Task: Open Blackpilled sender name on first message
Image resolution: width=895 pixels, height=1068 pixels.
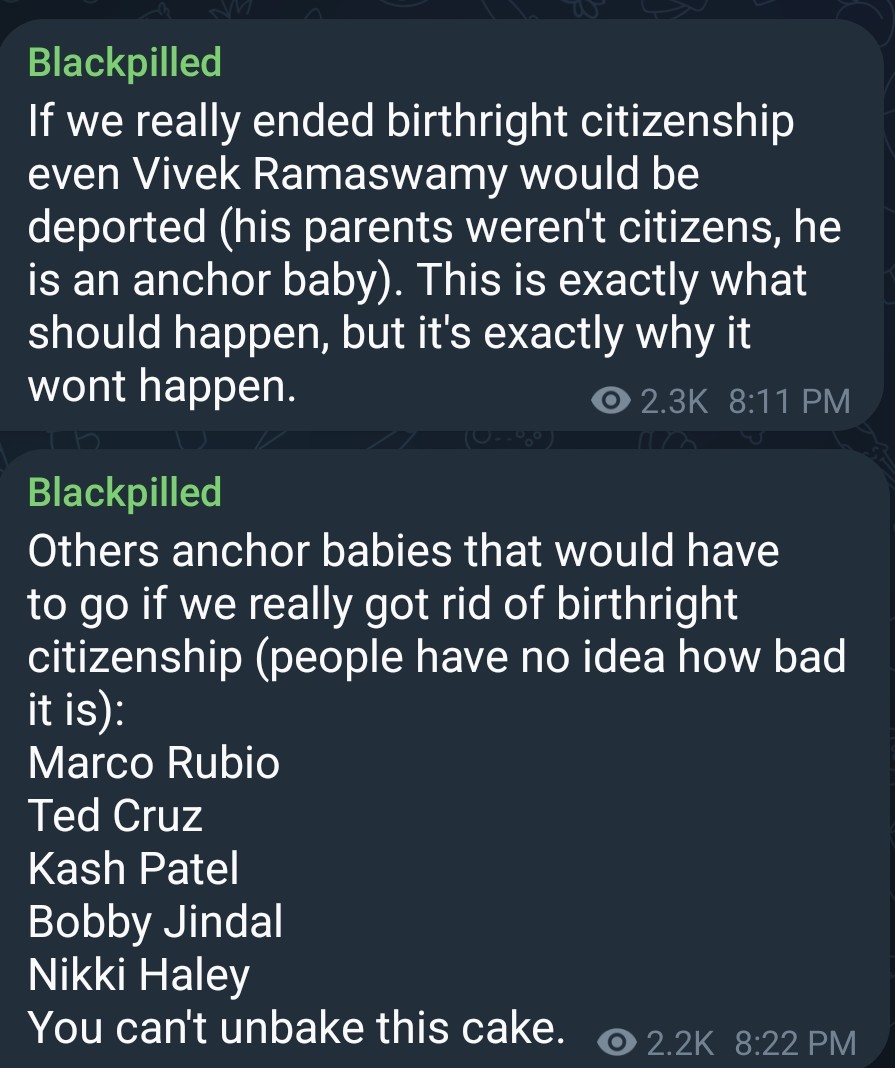Action: [125, 63]
